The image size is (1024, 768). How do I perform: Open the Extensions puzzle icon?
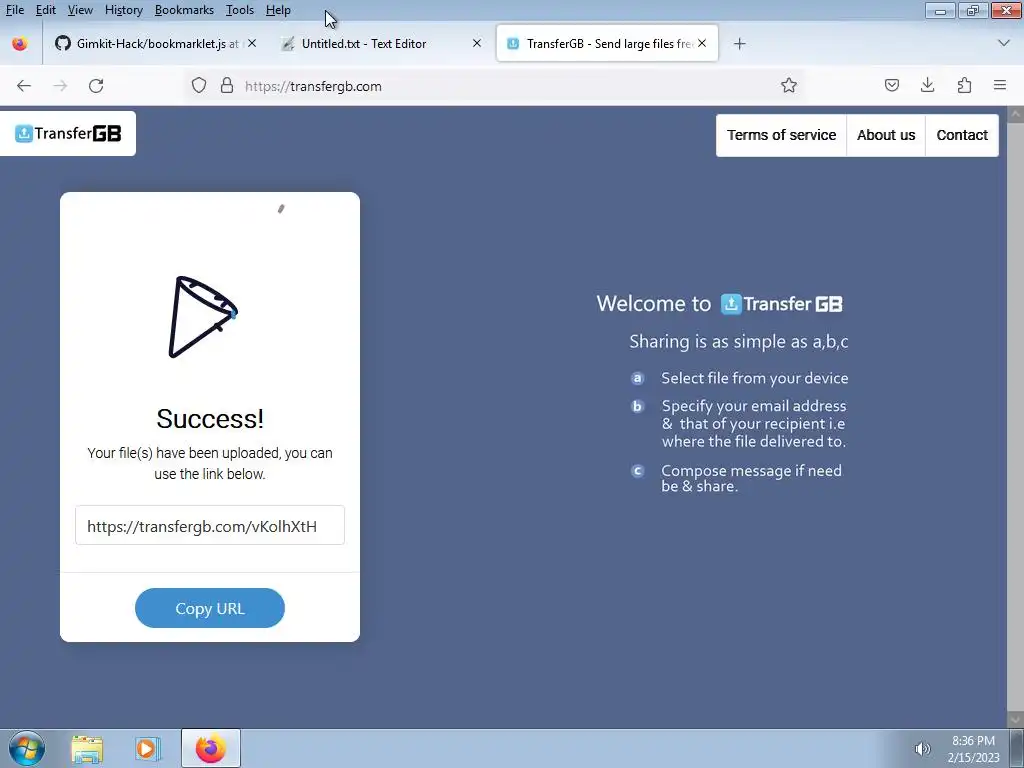(964, 85)
